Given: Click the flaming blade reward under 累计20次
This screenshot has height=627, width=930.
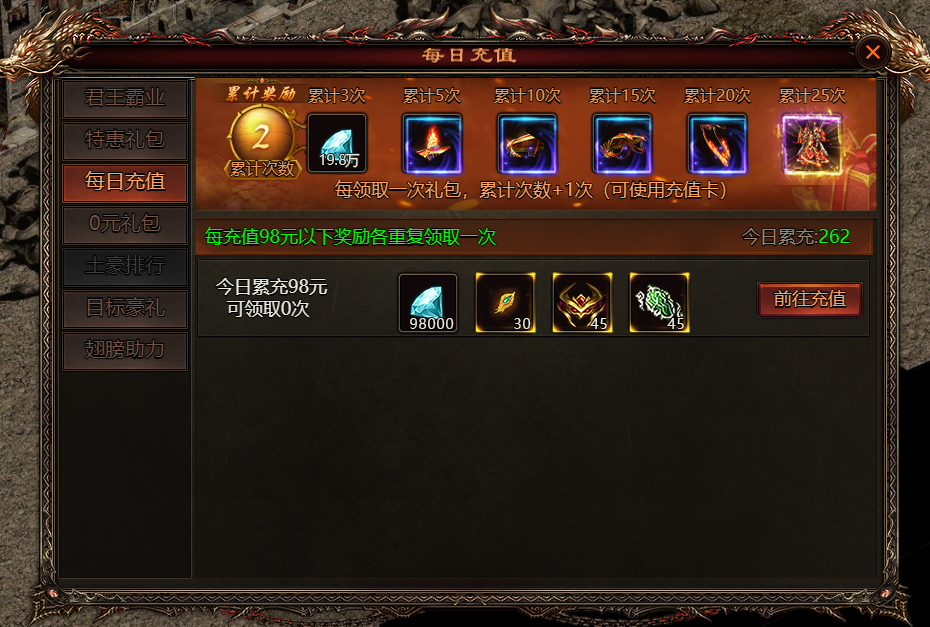Looking at the screenshot, I should [x=716, y=143].
